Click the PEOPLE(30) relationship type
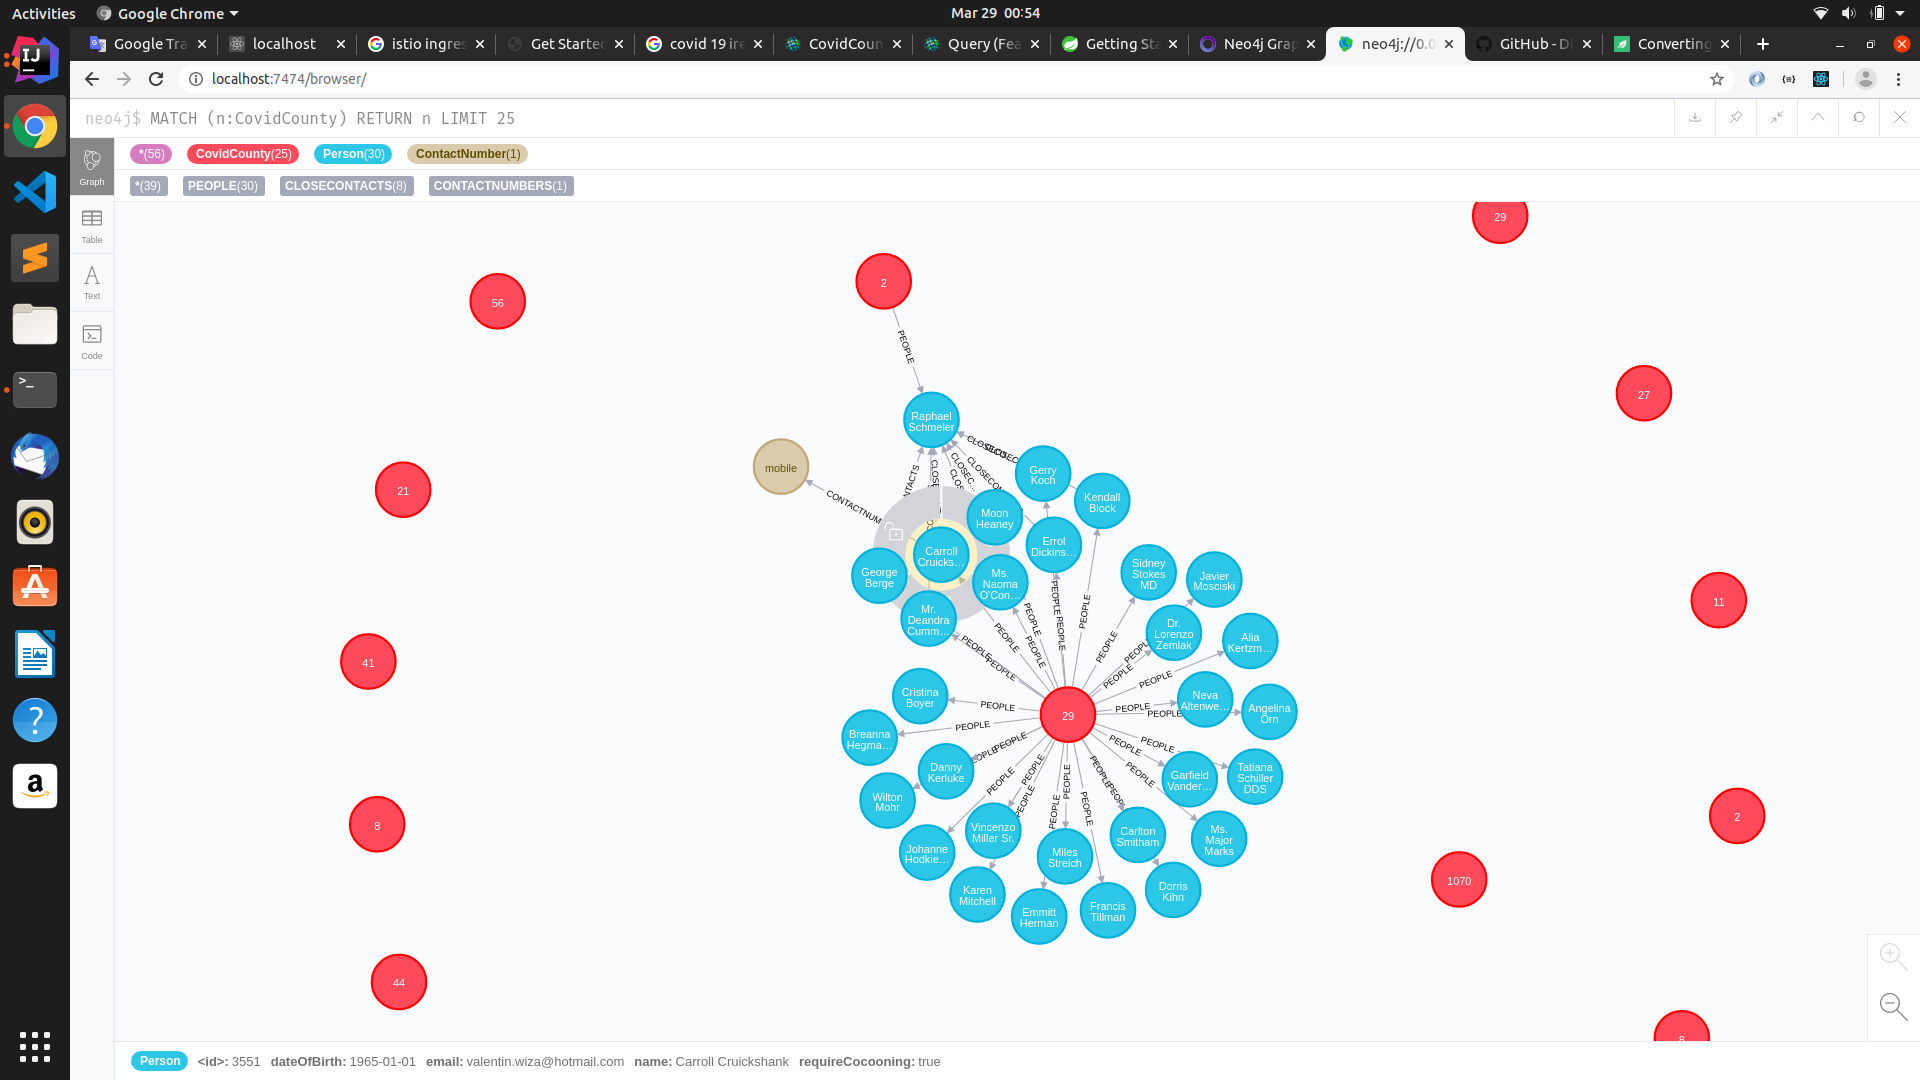The image size is (1920, 1080). coord(223,186)
